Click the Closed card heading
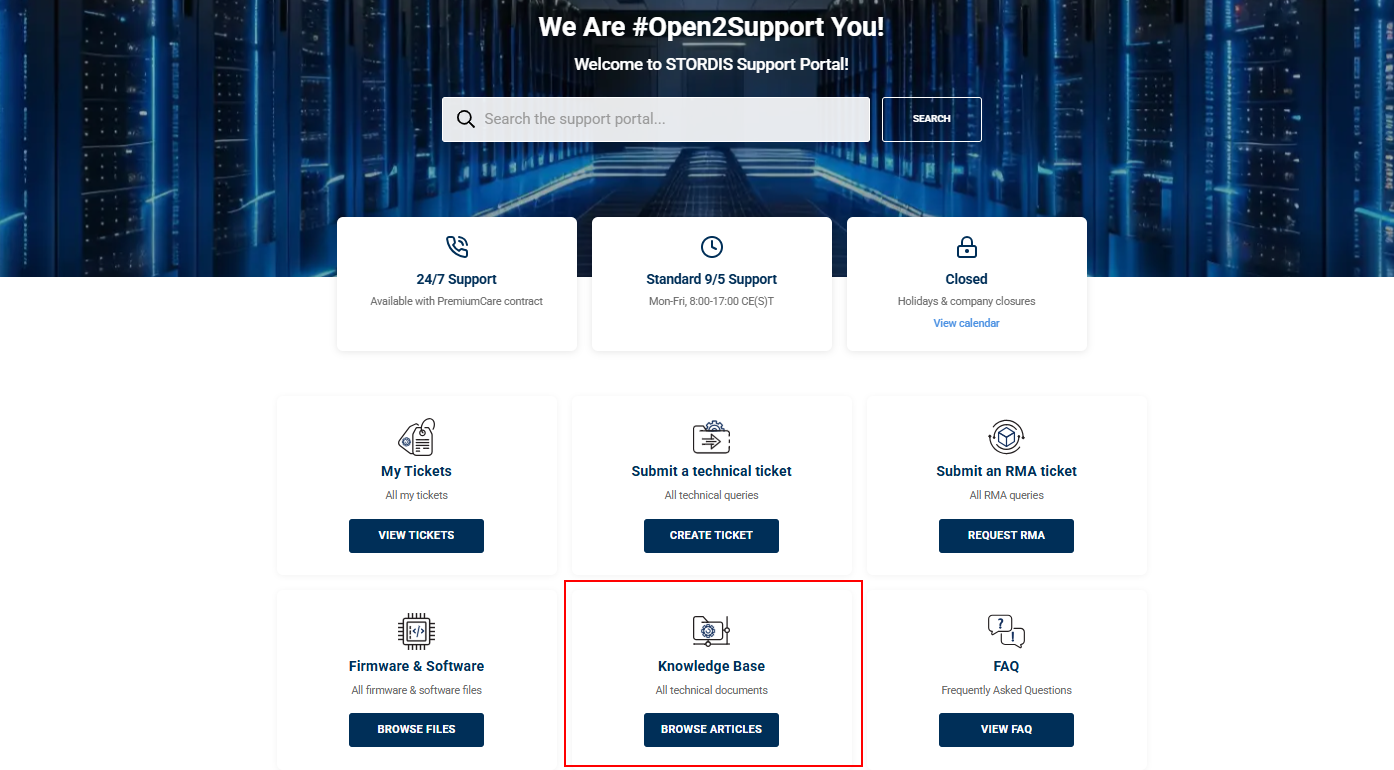Screen dimensions: 1394x770 click(x=966, y=279)
